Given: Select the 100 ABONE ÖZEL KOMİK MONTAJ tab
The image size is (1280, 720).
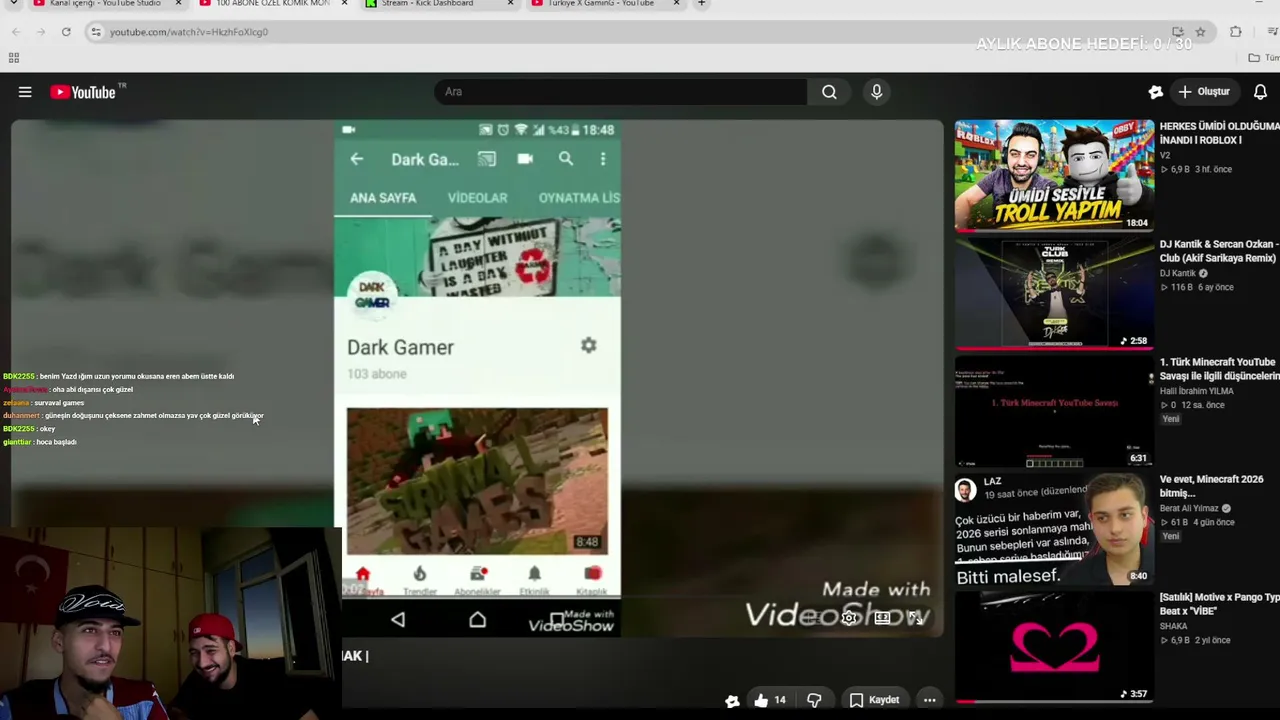Looking at the screenshot, I should click(272, 4).
